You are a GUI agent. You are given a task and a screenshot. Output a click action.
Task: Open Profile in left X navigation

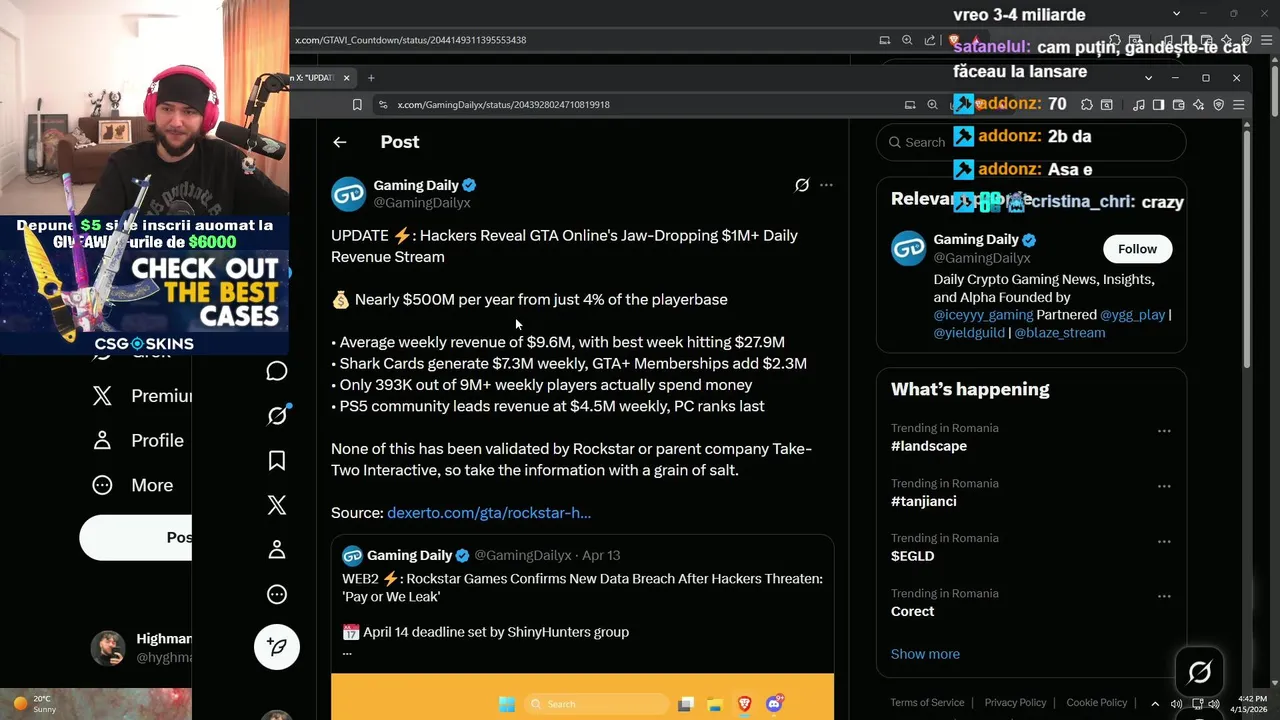tap(140, 441)
